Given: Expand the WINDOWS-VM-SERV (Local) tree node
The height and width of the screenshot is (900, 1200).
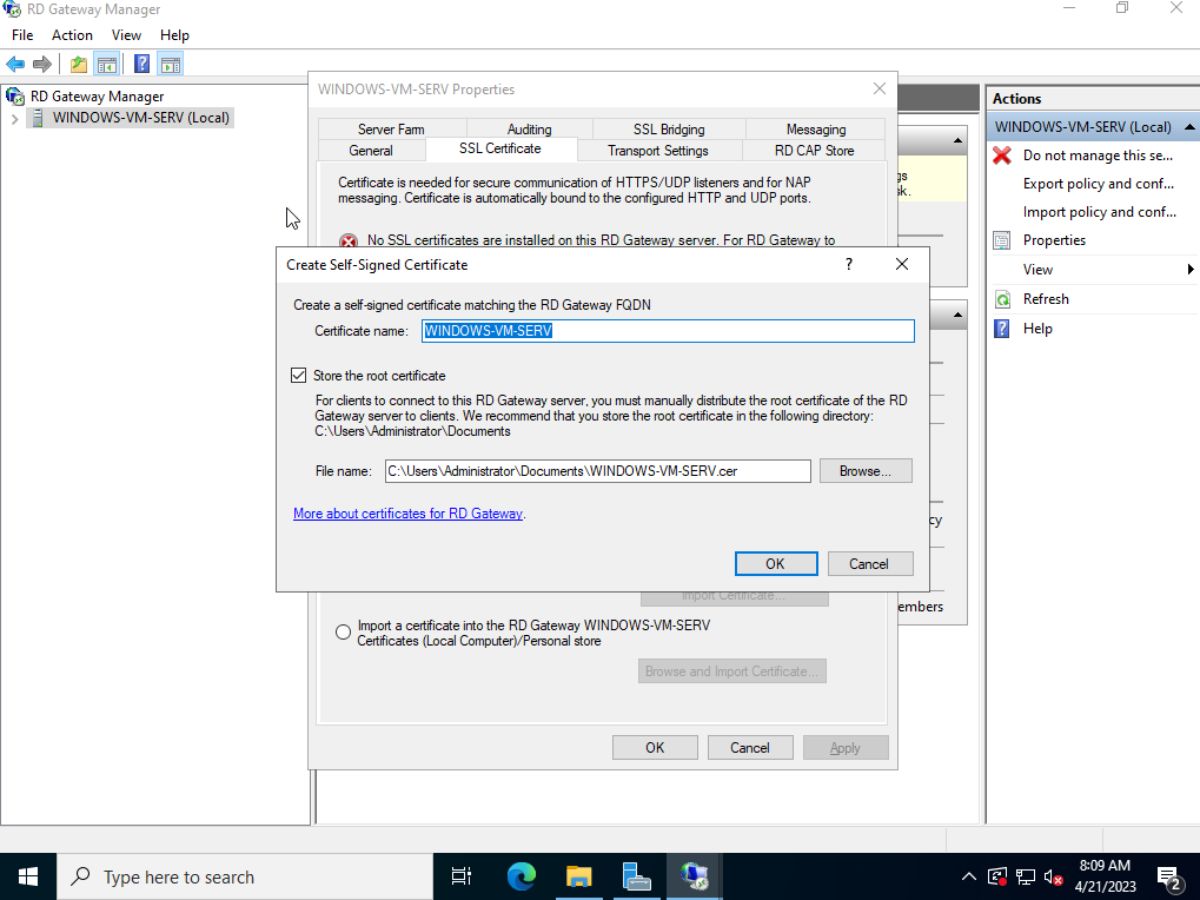Looking at the screenshot, I should (14, 118).
